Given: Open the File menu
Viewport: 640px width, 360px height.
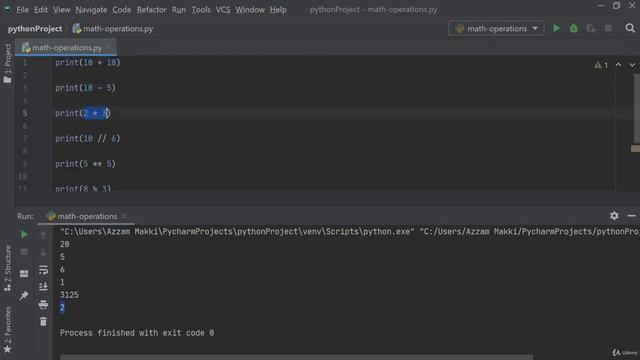Looking at the screenshot, I should (x=22, y=9).
